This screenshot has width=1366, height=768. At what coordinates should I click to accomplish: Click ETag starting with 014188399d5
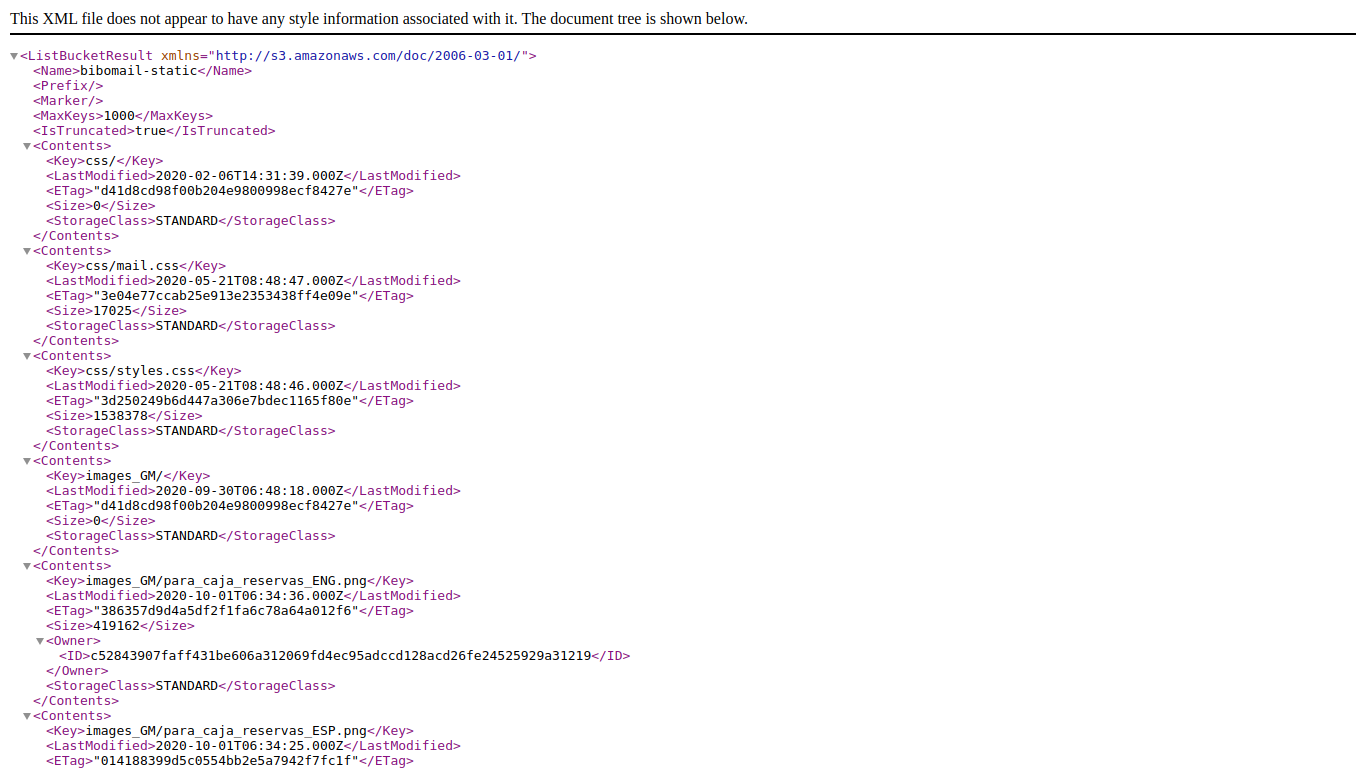(229, 761)
